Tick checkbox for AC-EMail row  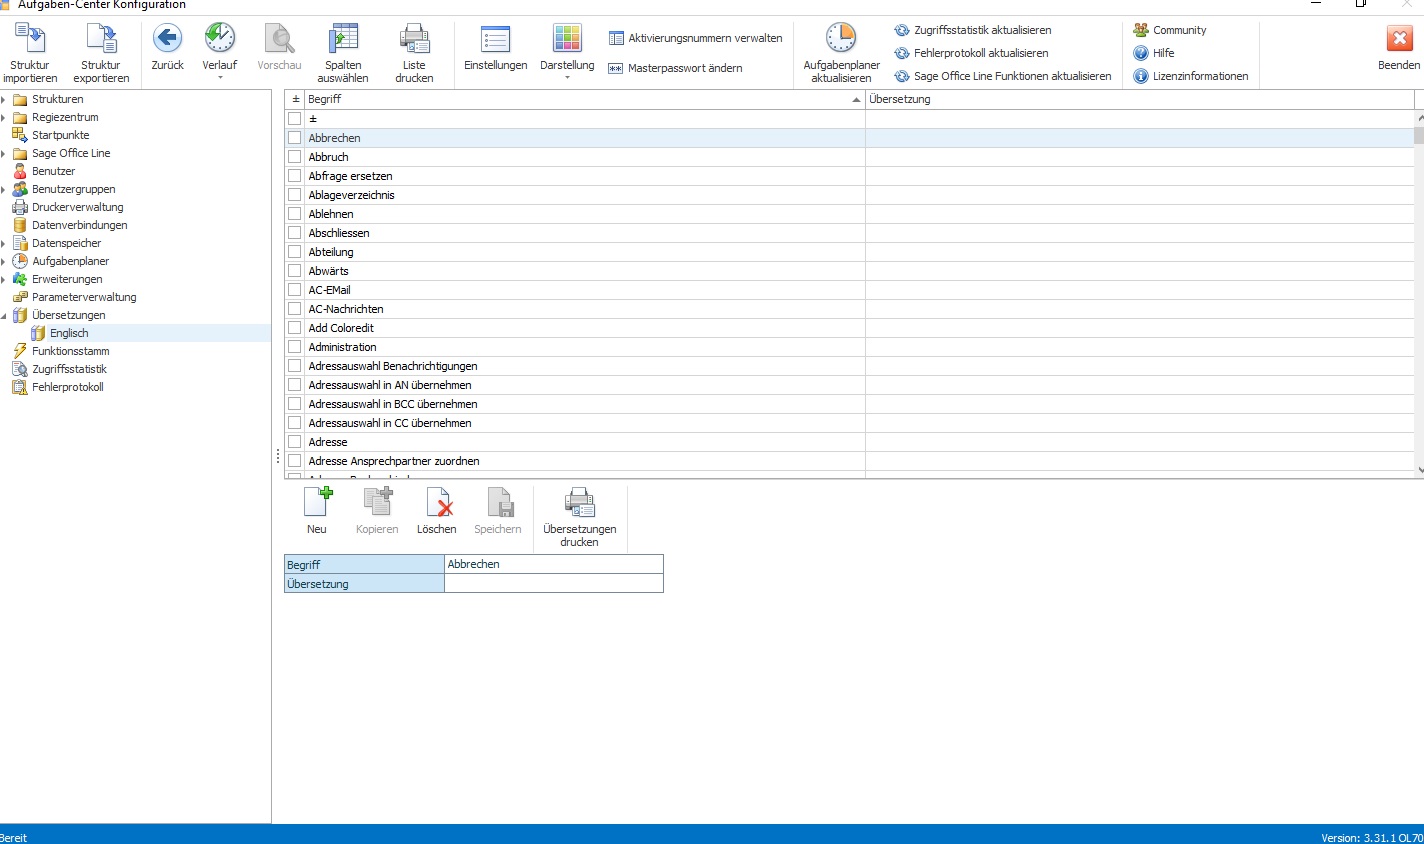(295, 290)
